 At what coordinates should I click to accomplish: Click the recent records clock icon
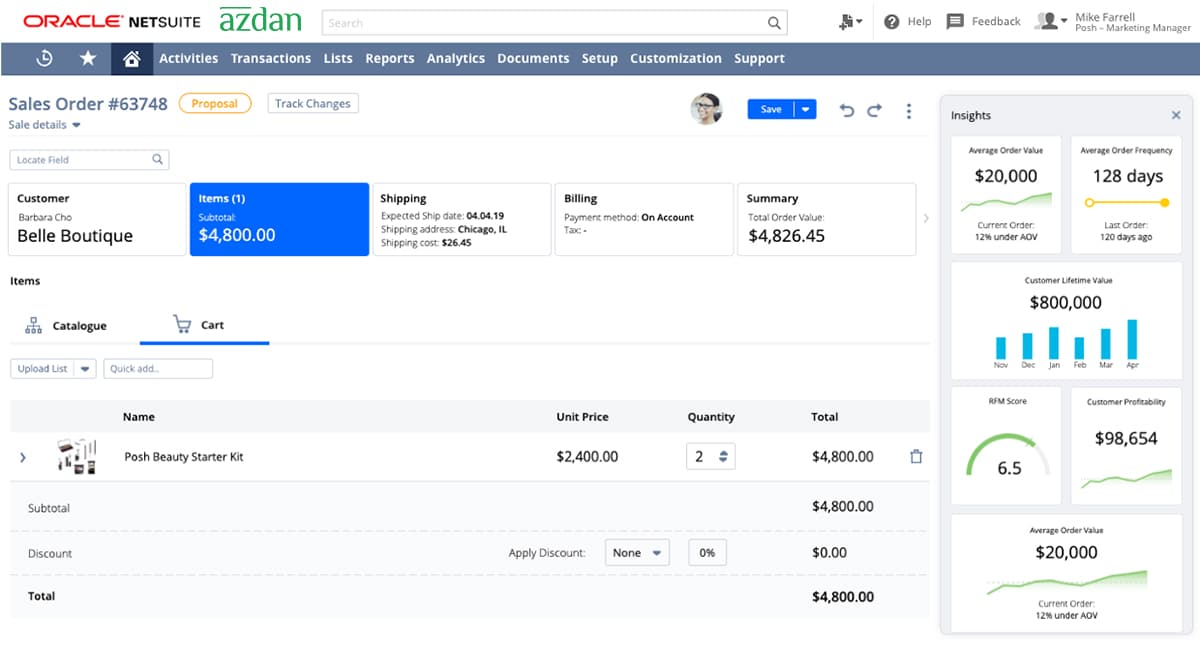coord(44,58)
